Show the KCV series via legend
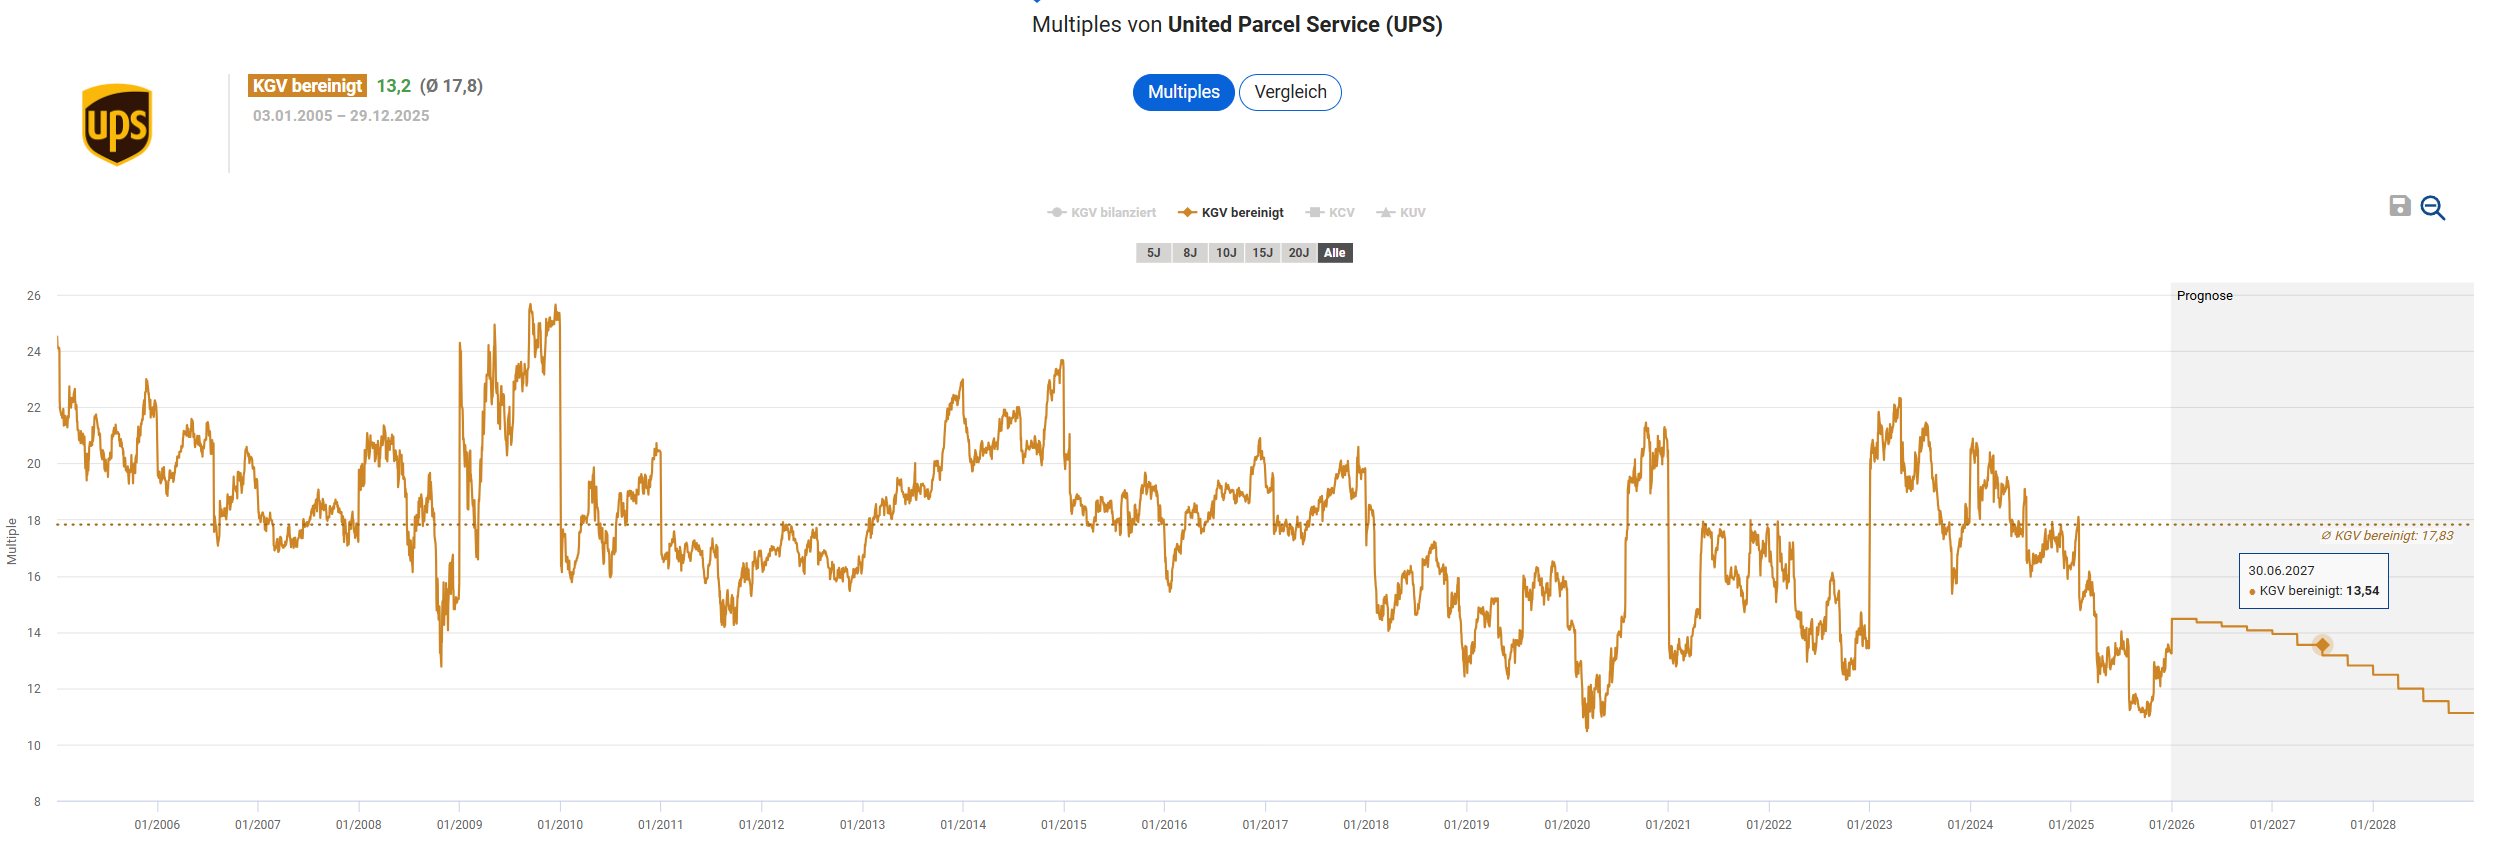Viewport: 2497px width, 860px height. tap(1331, 213)
